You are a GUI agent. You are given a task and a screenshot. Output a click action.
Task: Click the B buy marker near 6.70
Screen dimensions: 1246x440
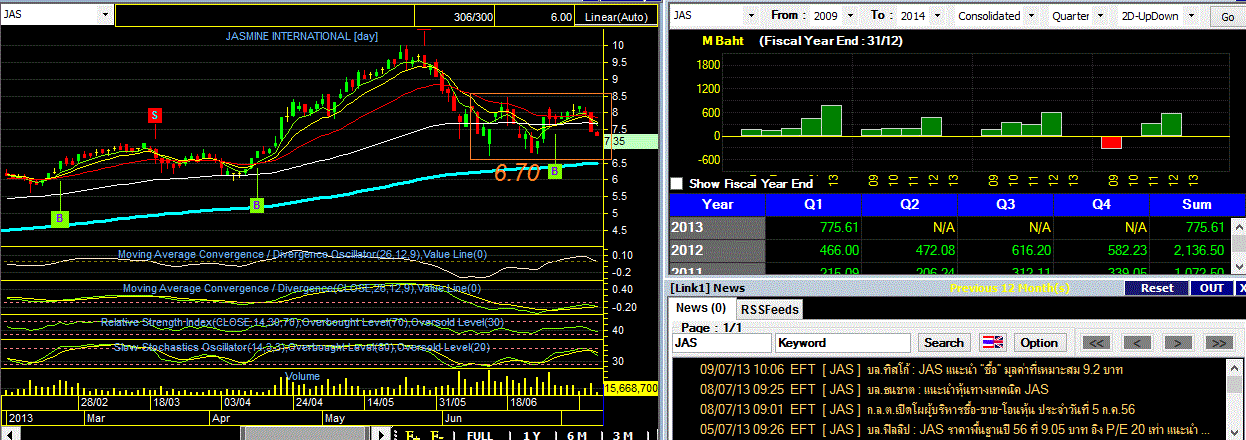[555, 171]
